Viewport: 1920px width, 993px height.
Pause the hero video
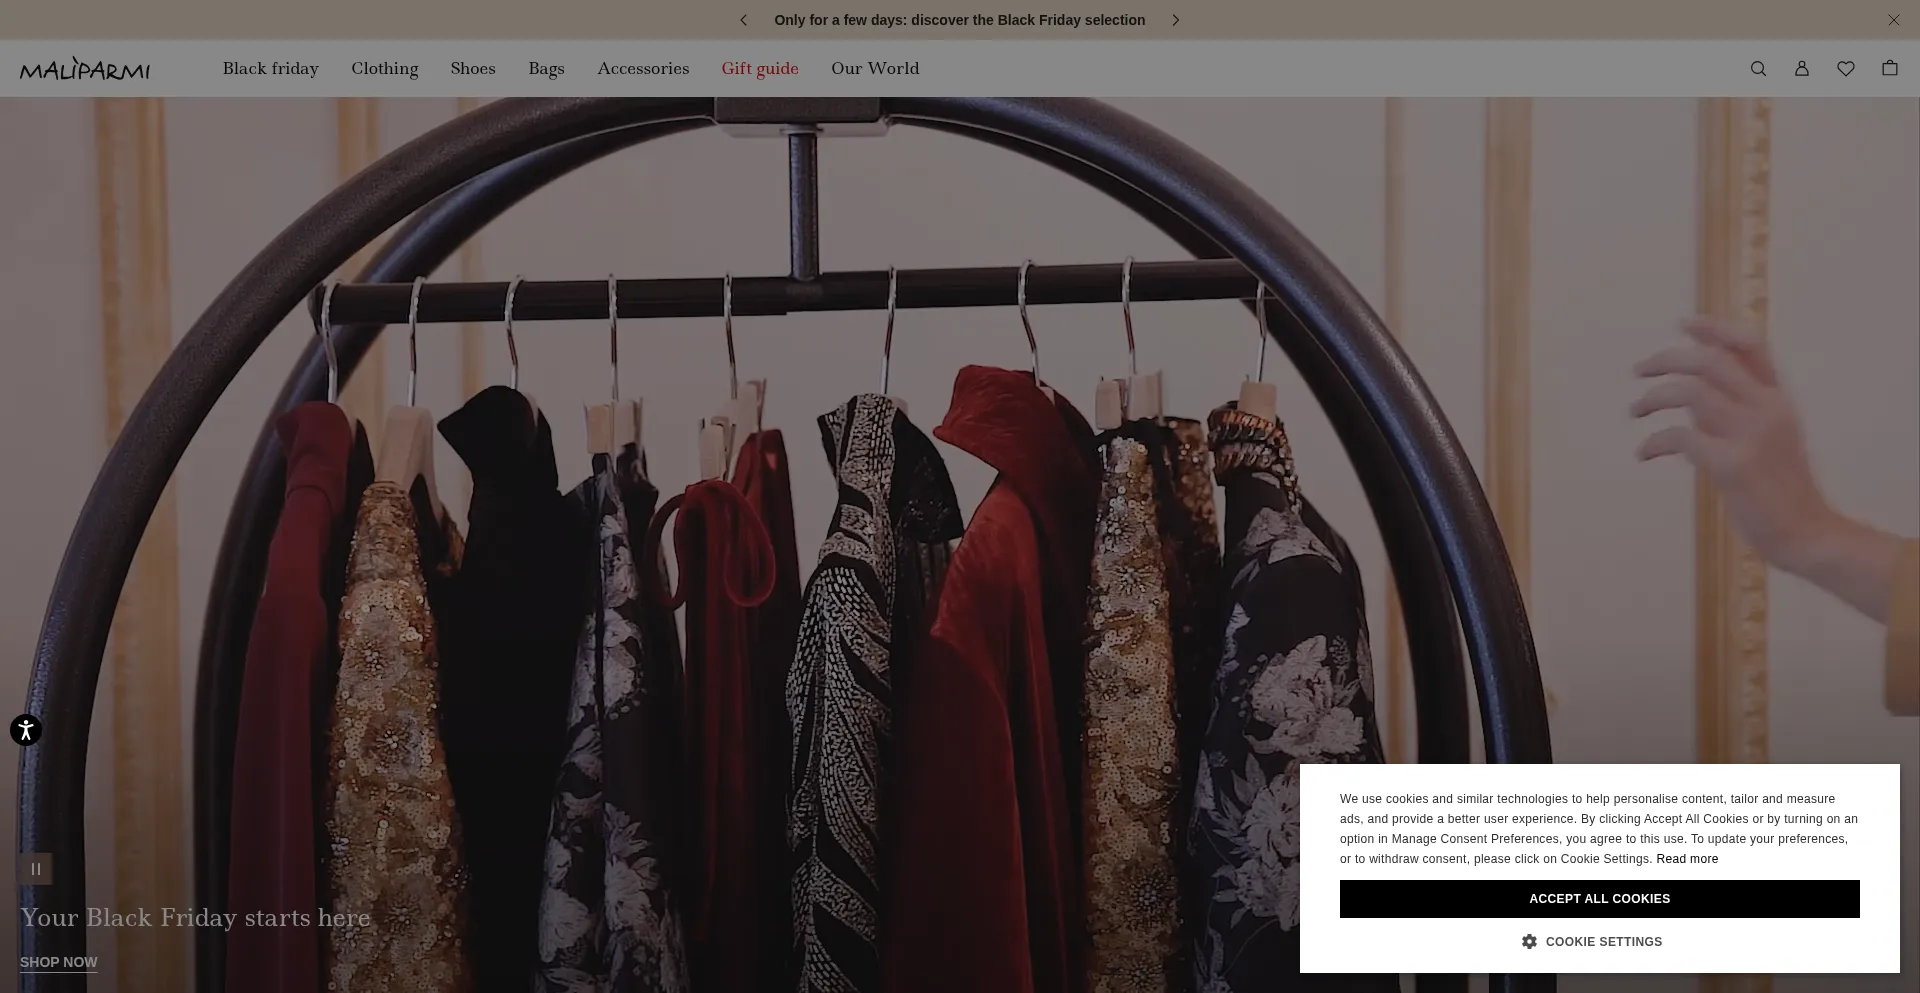36,869
